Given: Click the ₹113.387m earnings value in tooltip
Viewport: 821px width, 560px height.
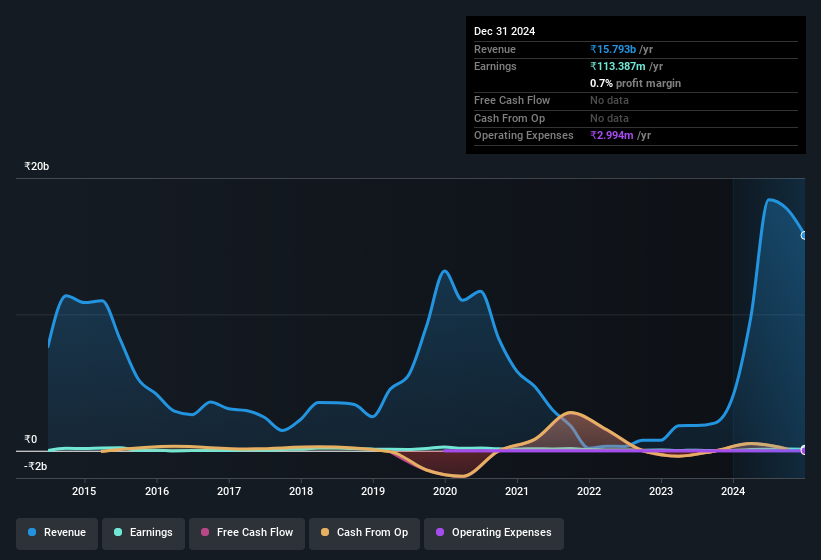Looking at the screenshot, I should coord(617,66).
